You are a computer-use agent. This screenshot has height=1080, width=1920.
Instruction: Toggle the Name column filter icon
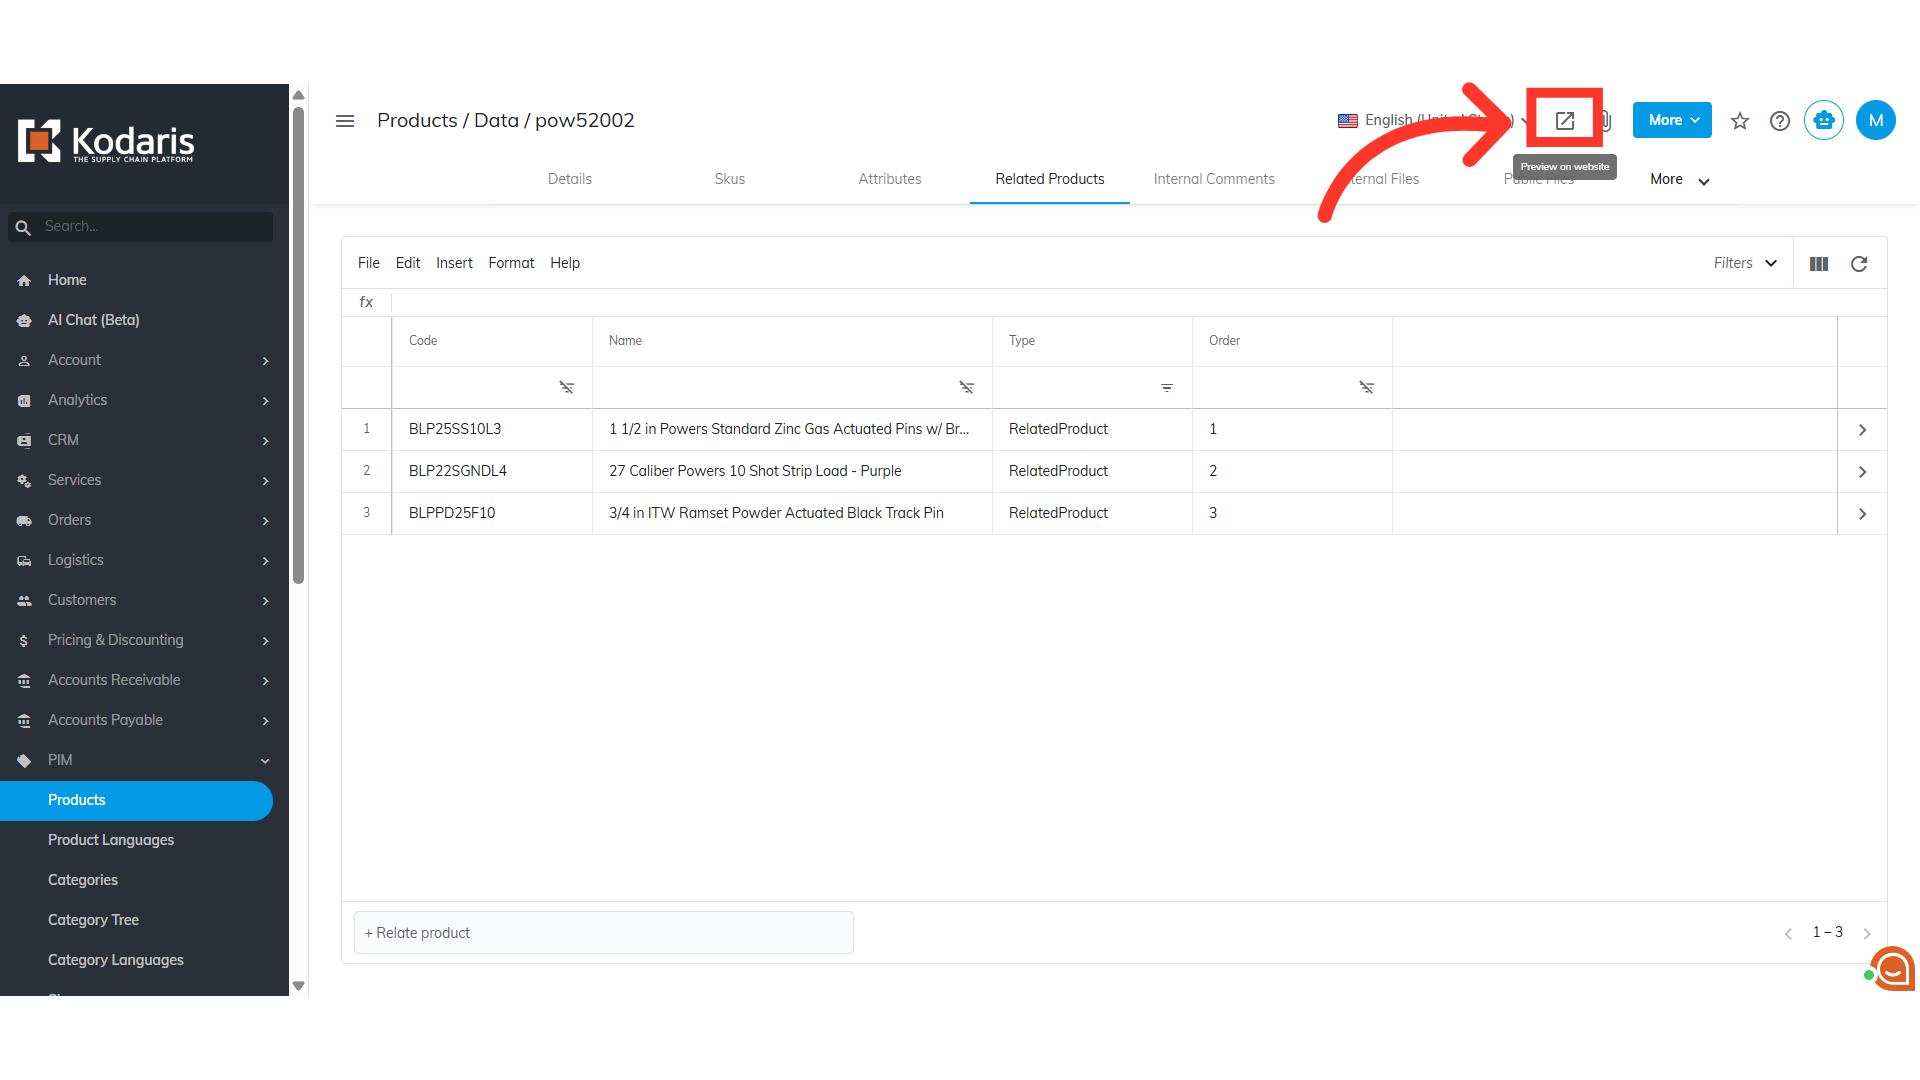point(966,387)
